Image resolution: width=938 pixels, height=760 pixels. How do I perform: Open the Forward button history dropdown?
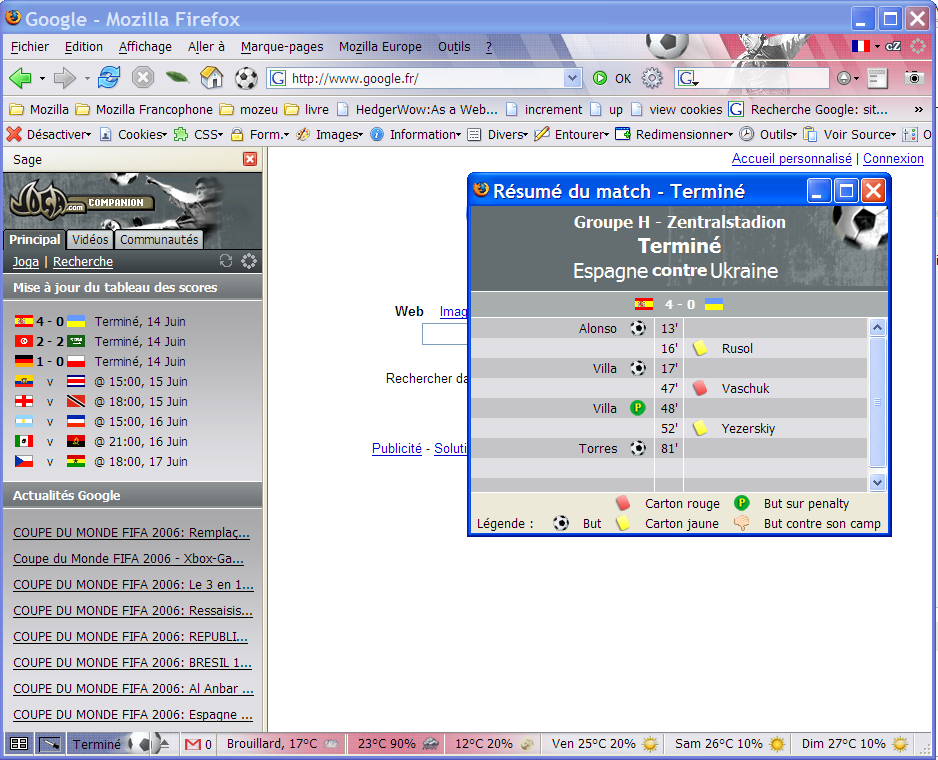(87, 78)
